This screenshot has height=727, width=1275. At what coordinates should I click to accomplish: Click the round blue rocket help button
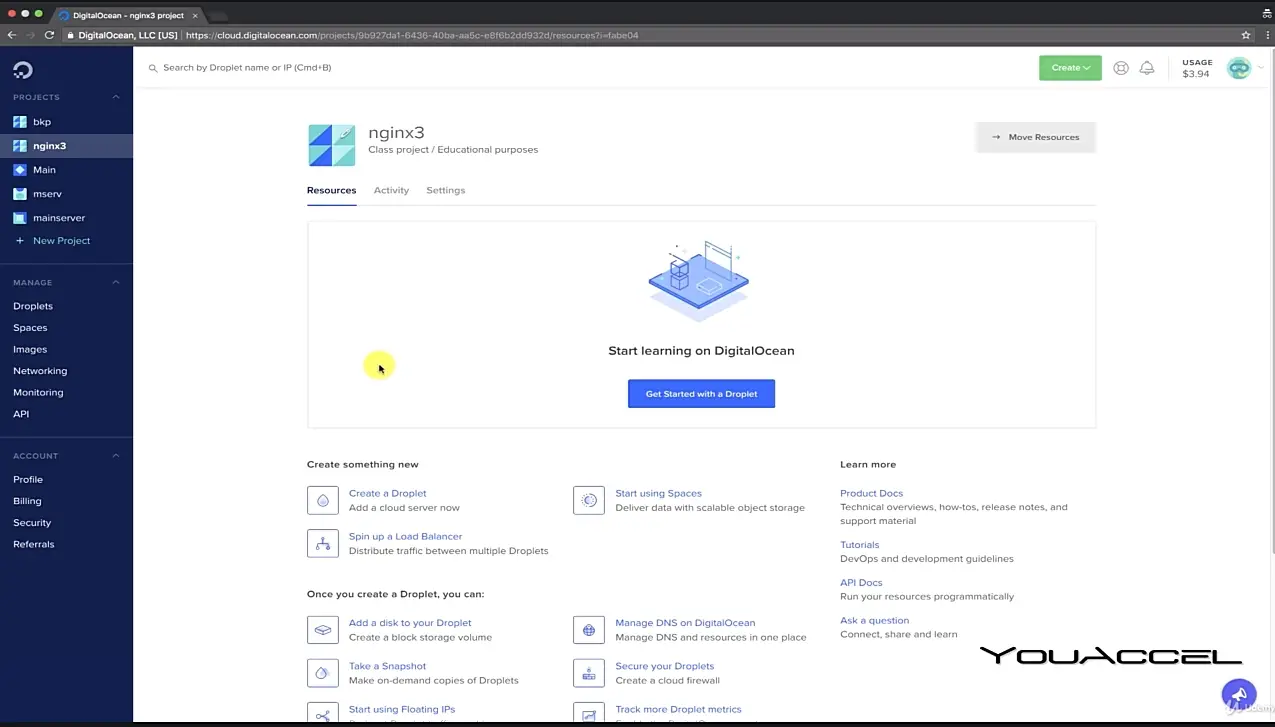(x=1238, y=694)
